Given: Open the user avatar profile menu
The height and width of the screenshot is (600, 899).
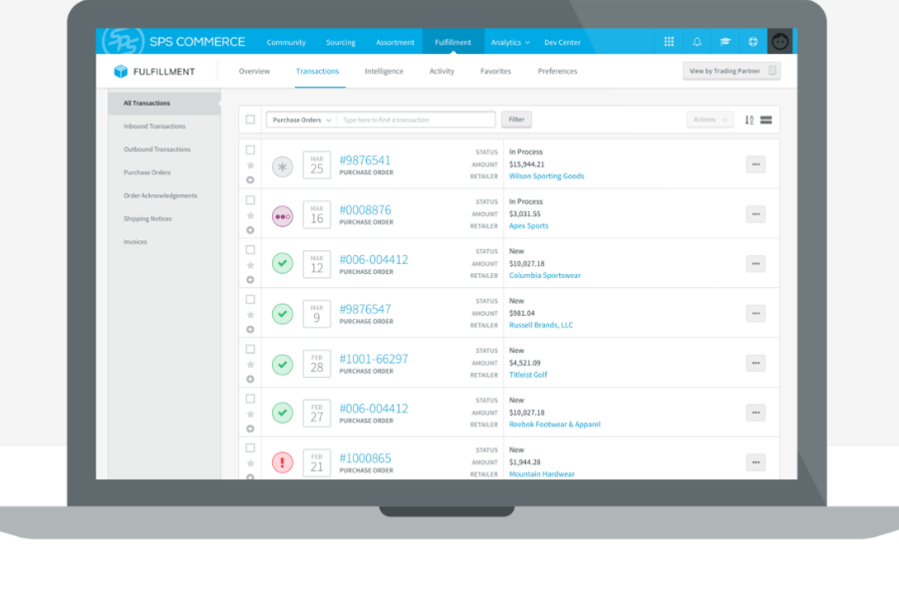Looking at the screenshot, I should [780, 42].
